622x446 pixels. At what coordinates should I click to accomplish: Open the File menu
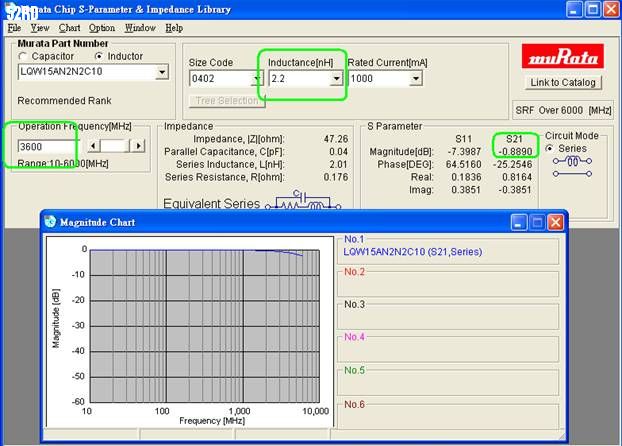click(x=14, y=28)
